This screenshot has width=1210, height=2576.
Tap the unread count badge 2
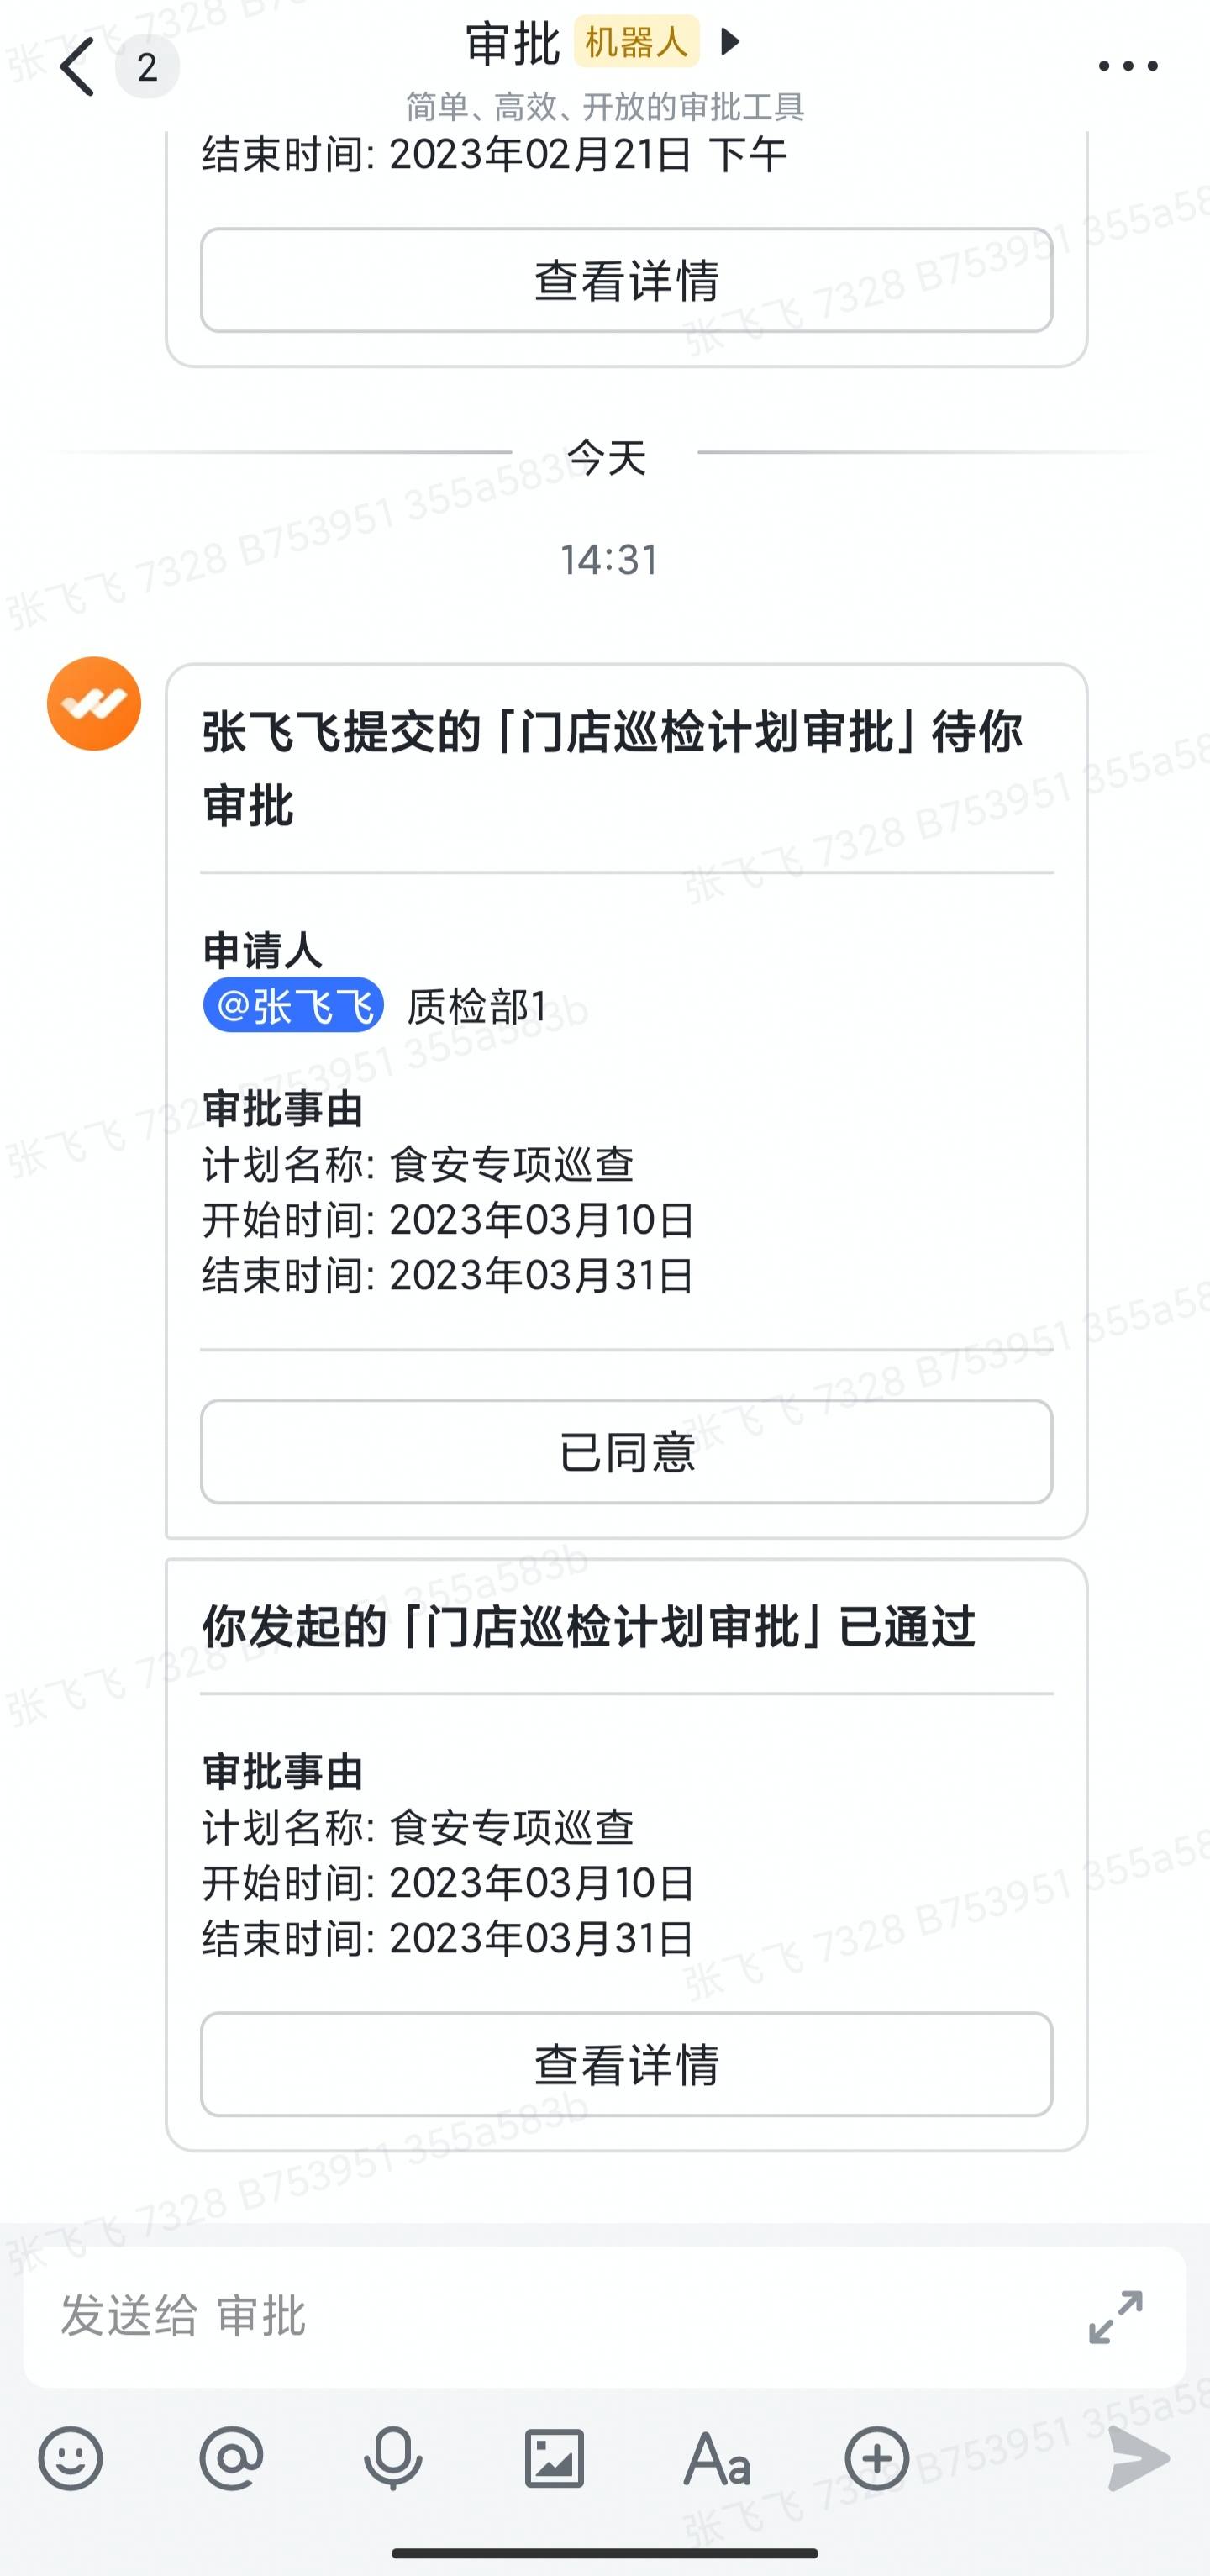(x=147, y=67)
